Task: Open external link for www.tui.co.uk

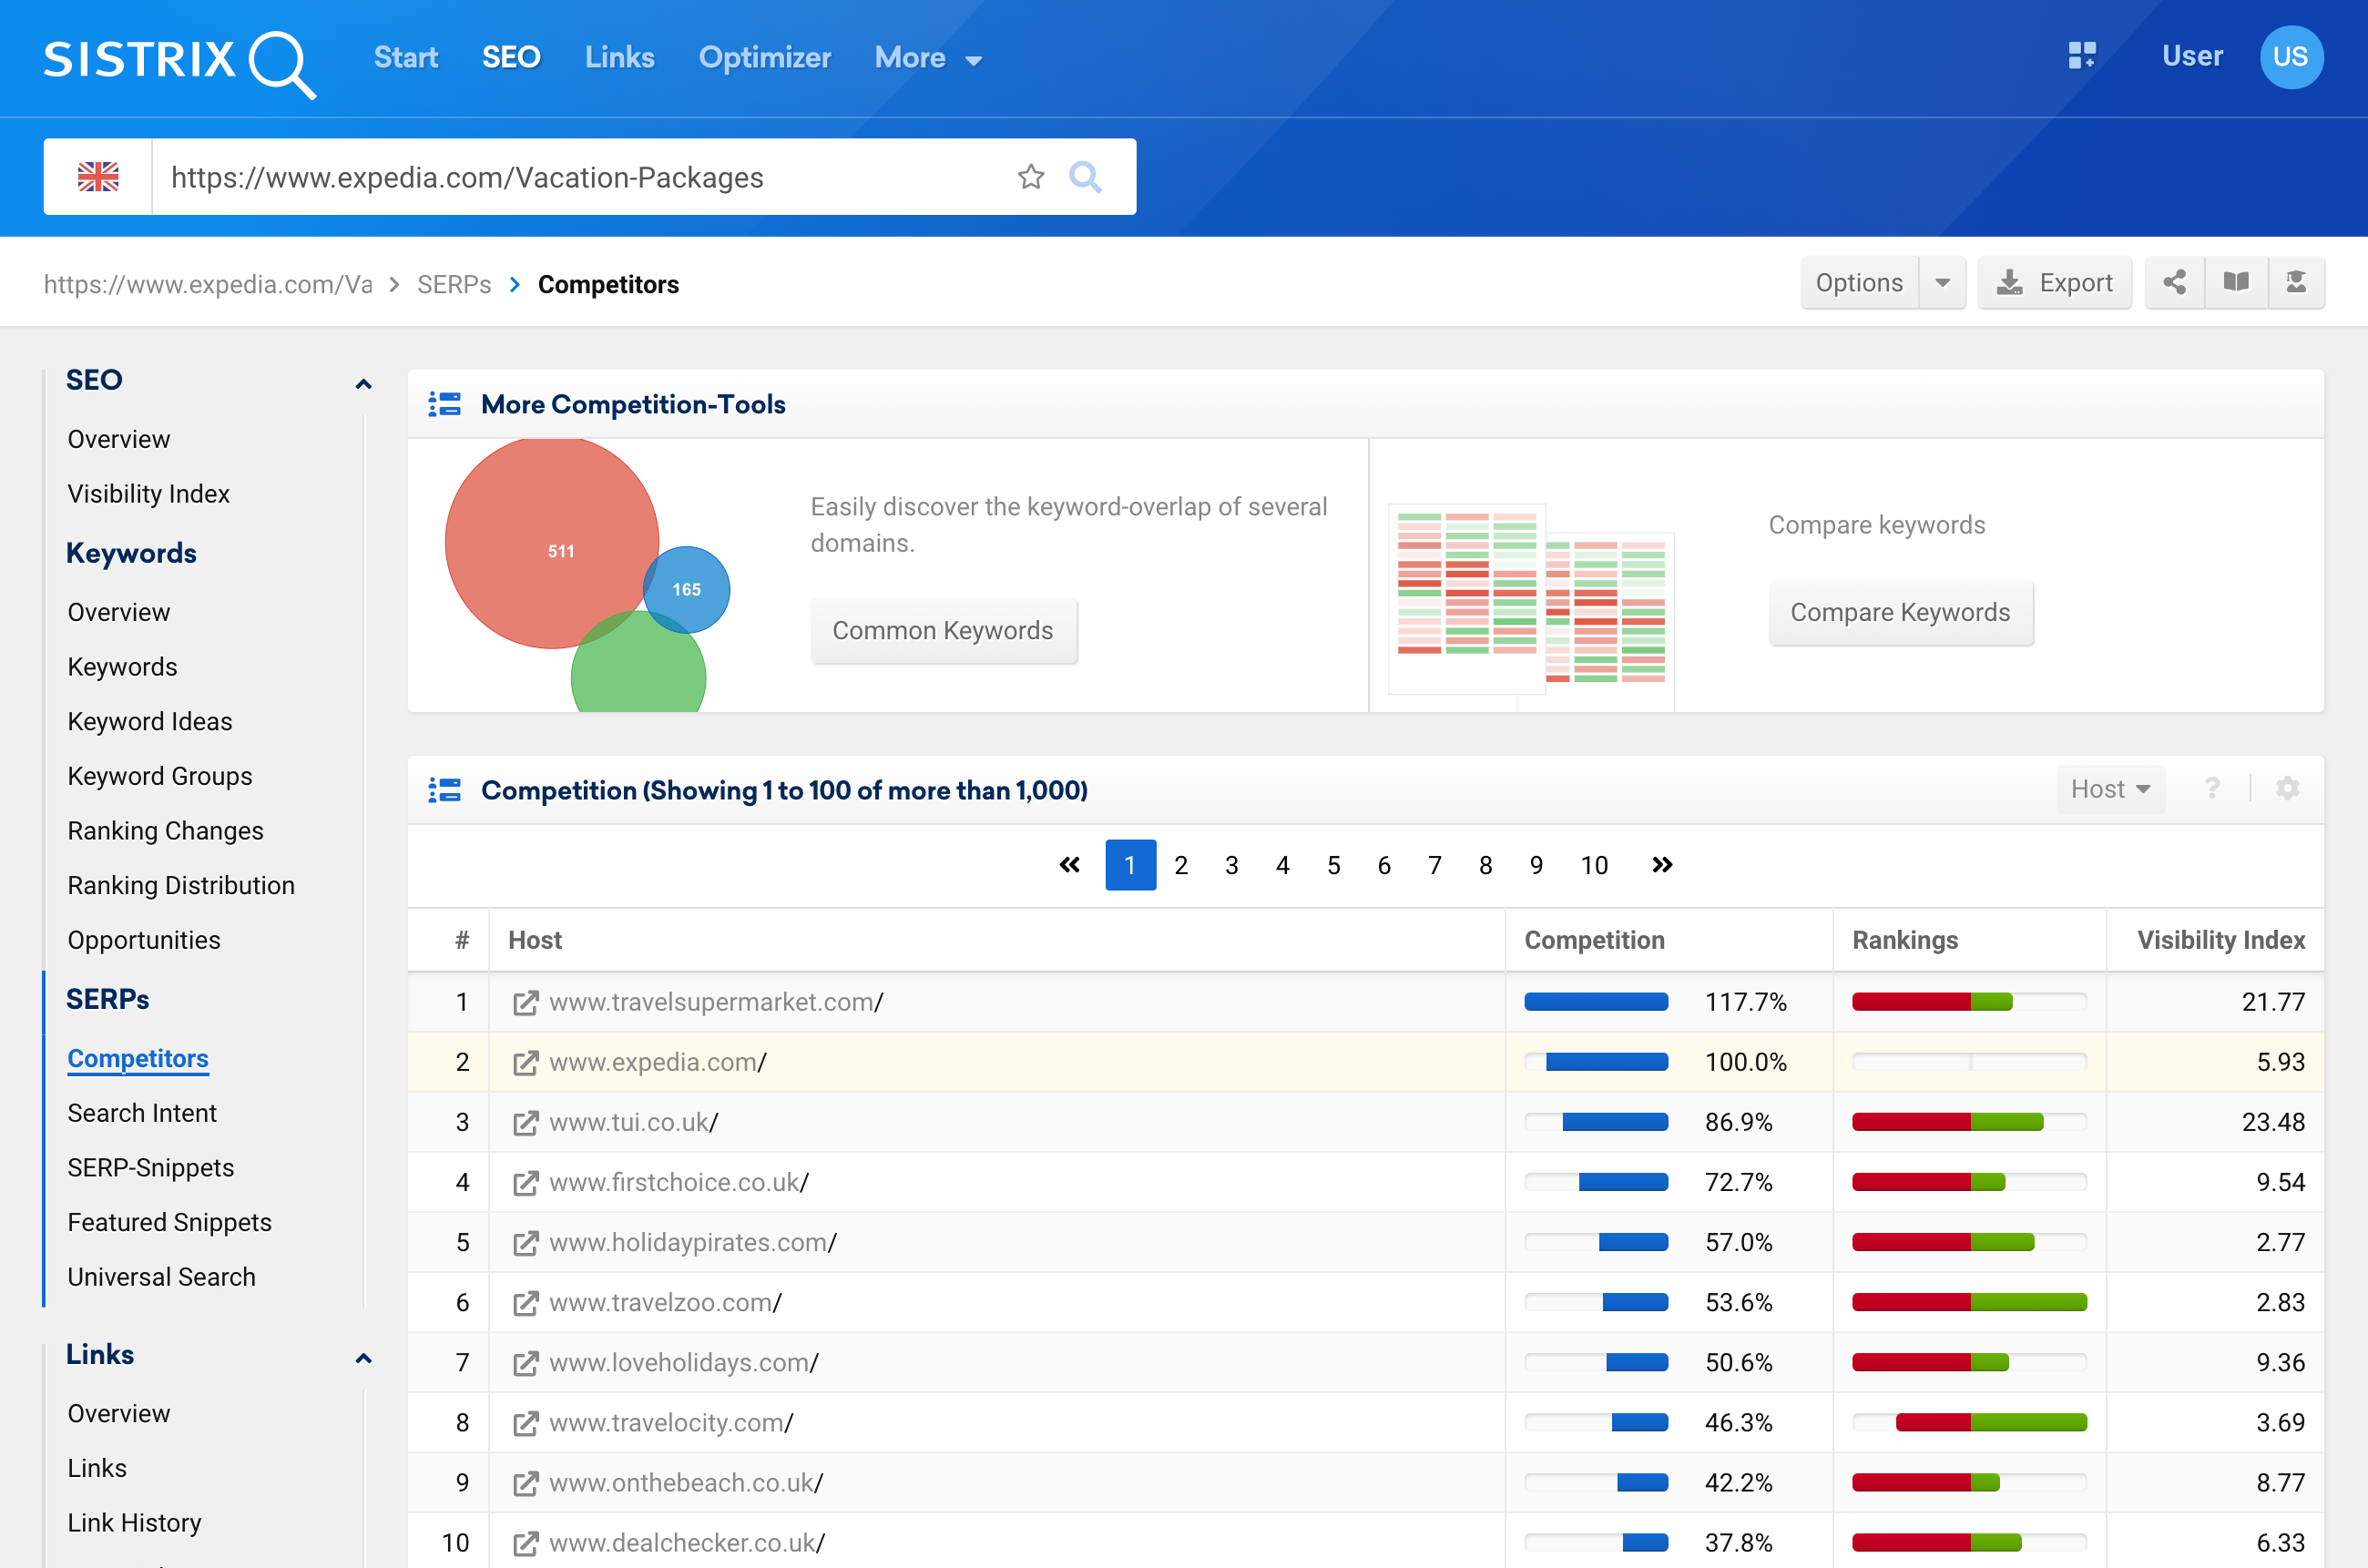Action: (x=525, y=1123)
